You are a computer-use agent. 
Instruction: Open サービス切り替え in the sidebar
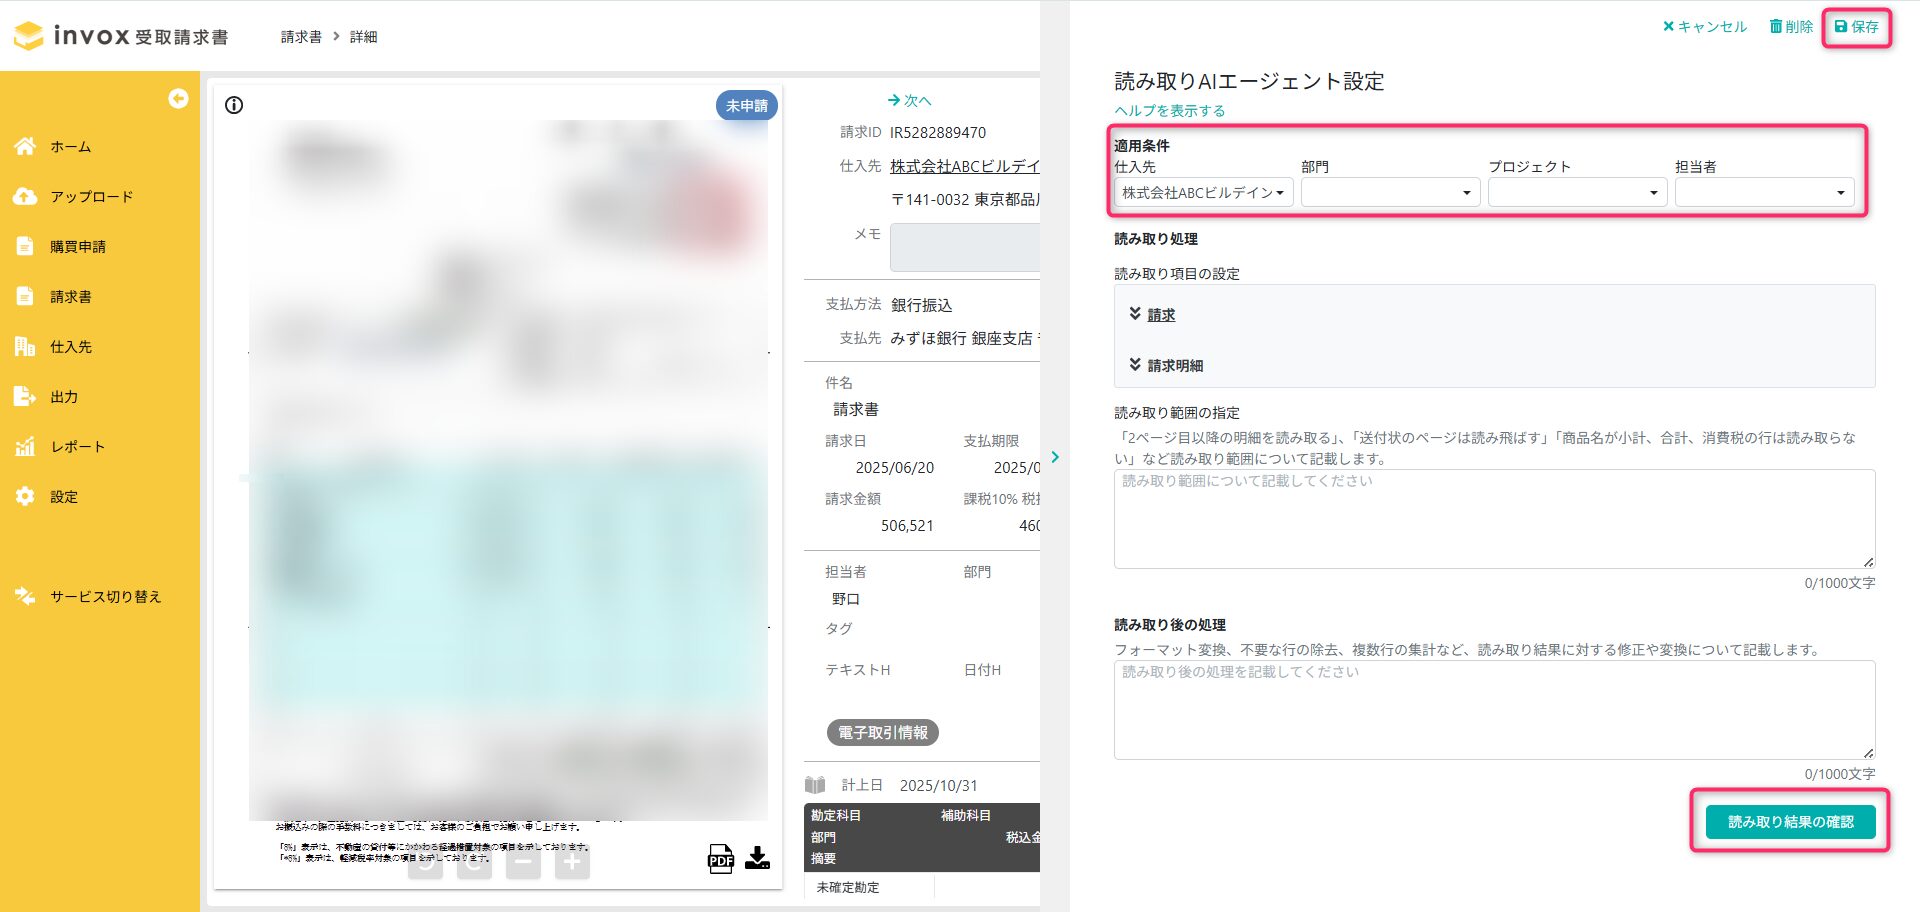coord(105,597)
